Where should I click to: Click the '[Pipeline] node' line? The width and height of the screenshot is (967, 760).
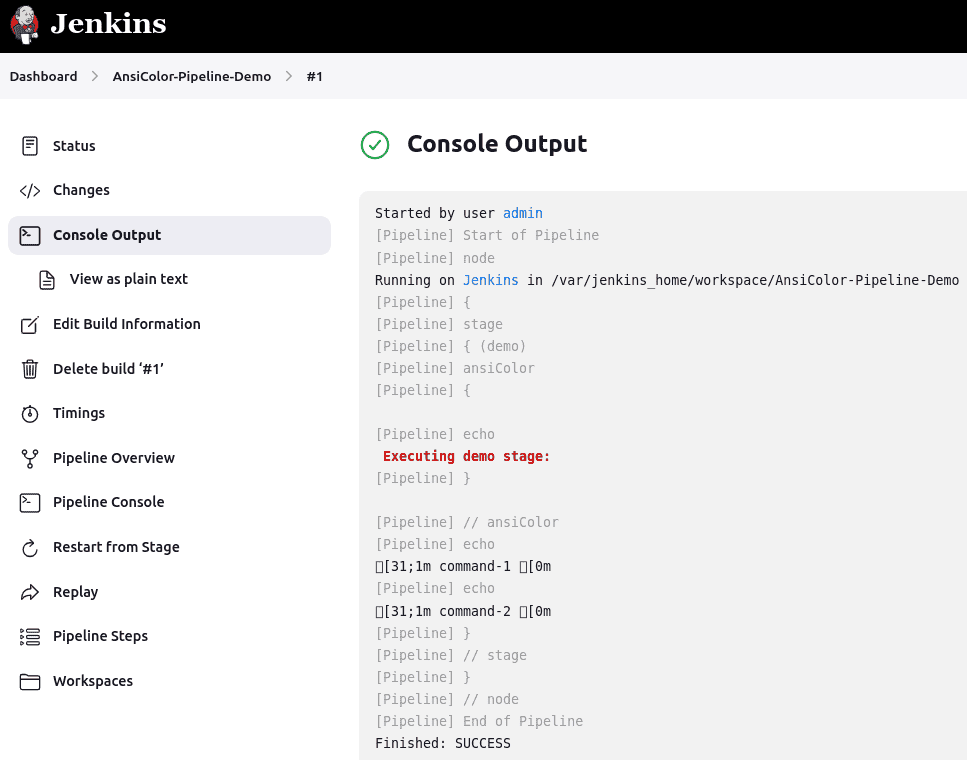point(435,258)
